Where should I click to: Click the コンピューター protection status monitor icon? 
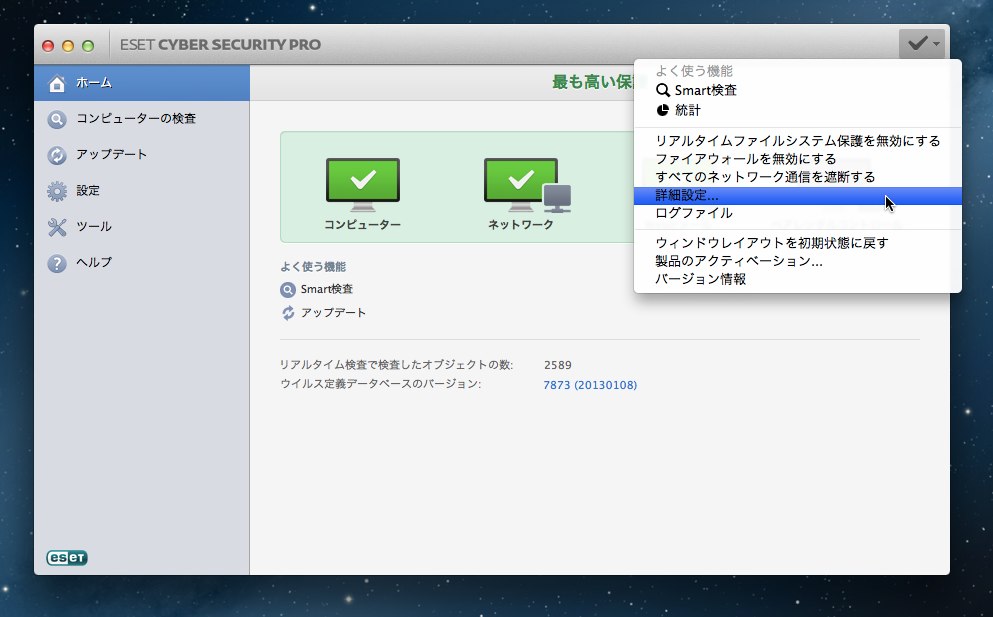[363, 184]
